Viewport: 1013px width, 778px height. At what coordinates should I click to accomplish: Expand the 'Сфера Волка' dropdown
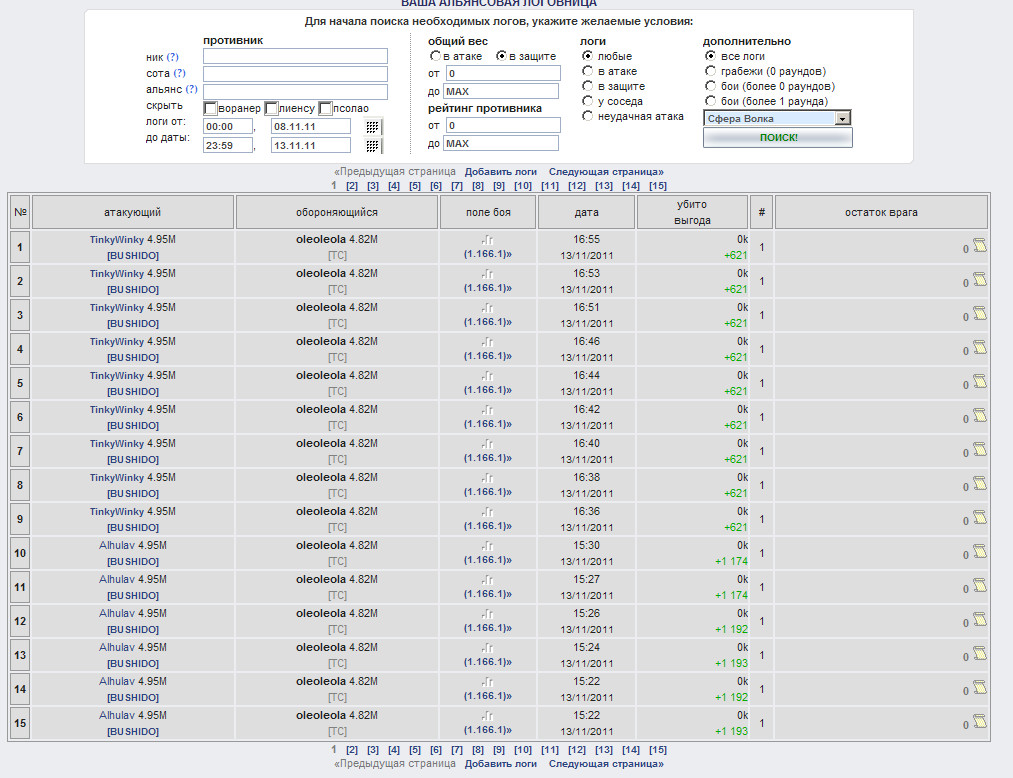point(842,118)
